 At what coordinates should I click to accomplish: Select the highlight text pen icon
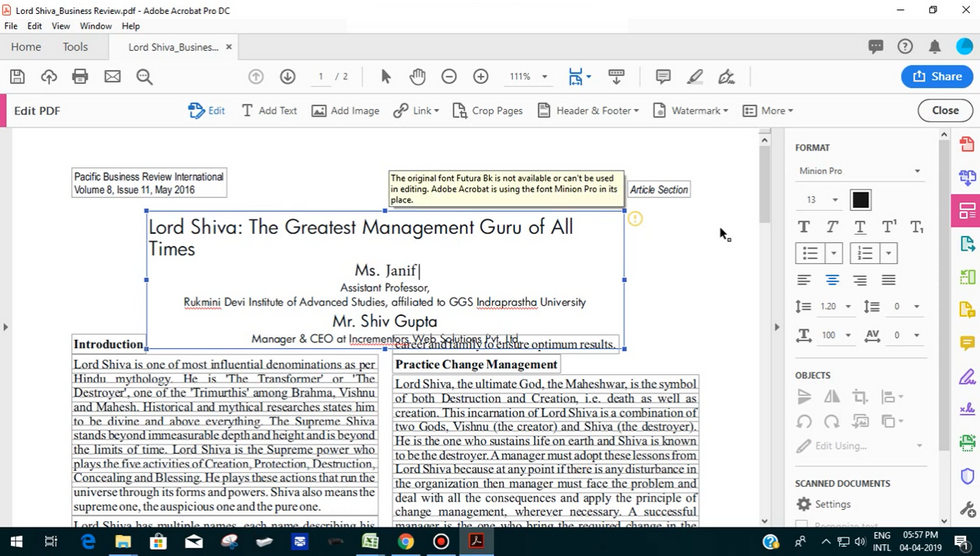[x=695, y=77]
